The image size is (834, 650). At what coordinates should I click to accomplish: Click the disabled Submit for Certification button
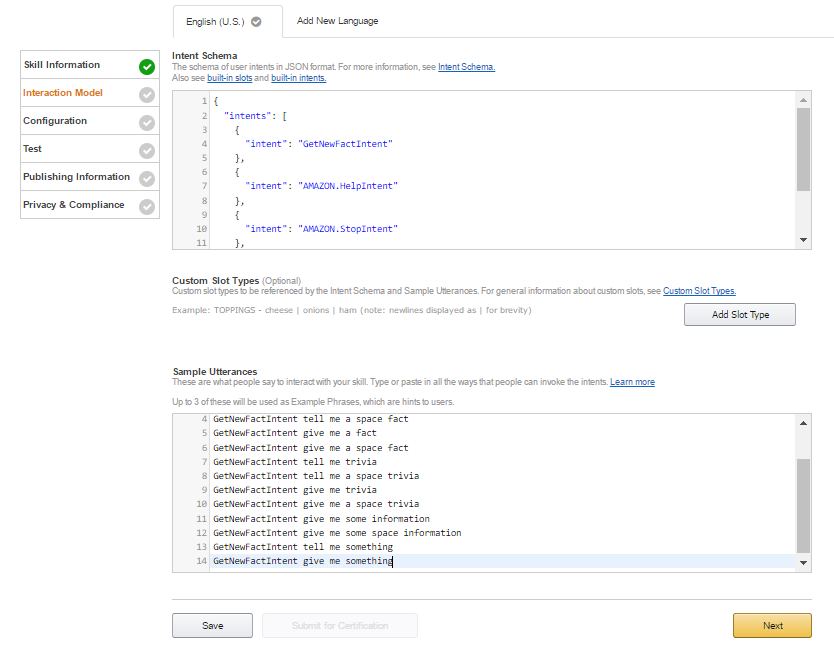pos(340,626)
